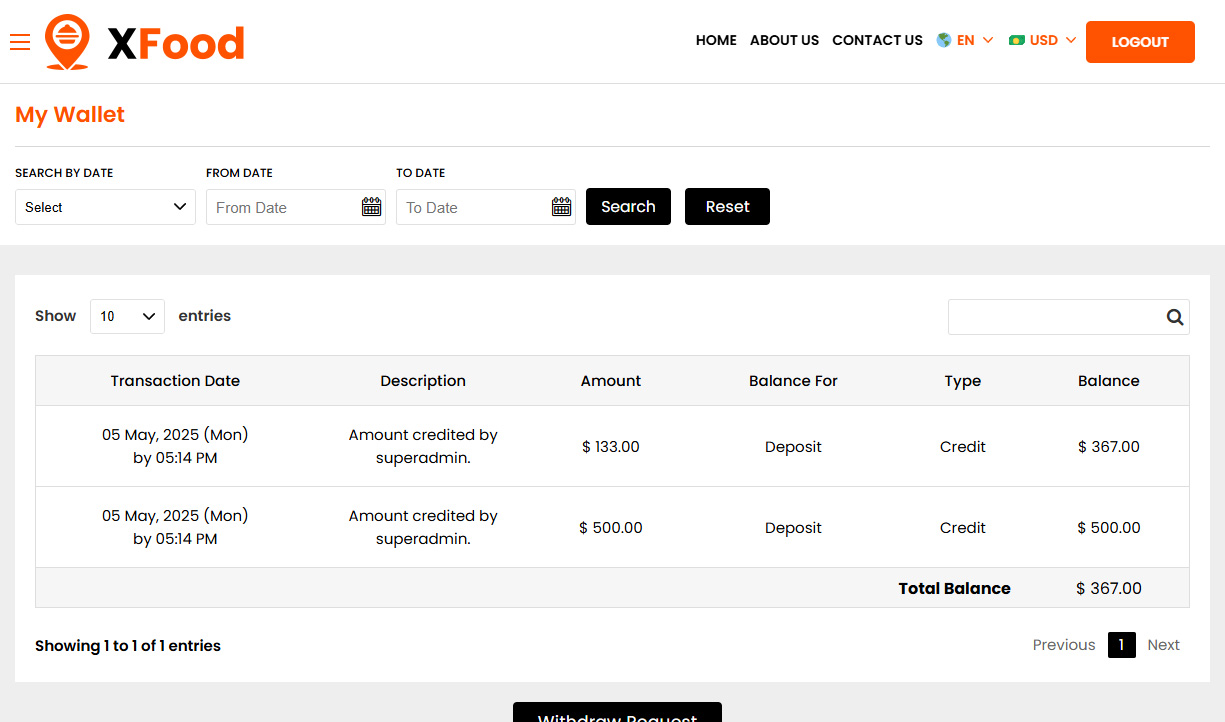This screenshot has width=1225, height=722.
Task: Click the location pin in the XFood logo
Action: coord(66,41)
